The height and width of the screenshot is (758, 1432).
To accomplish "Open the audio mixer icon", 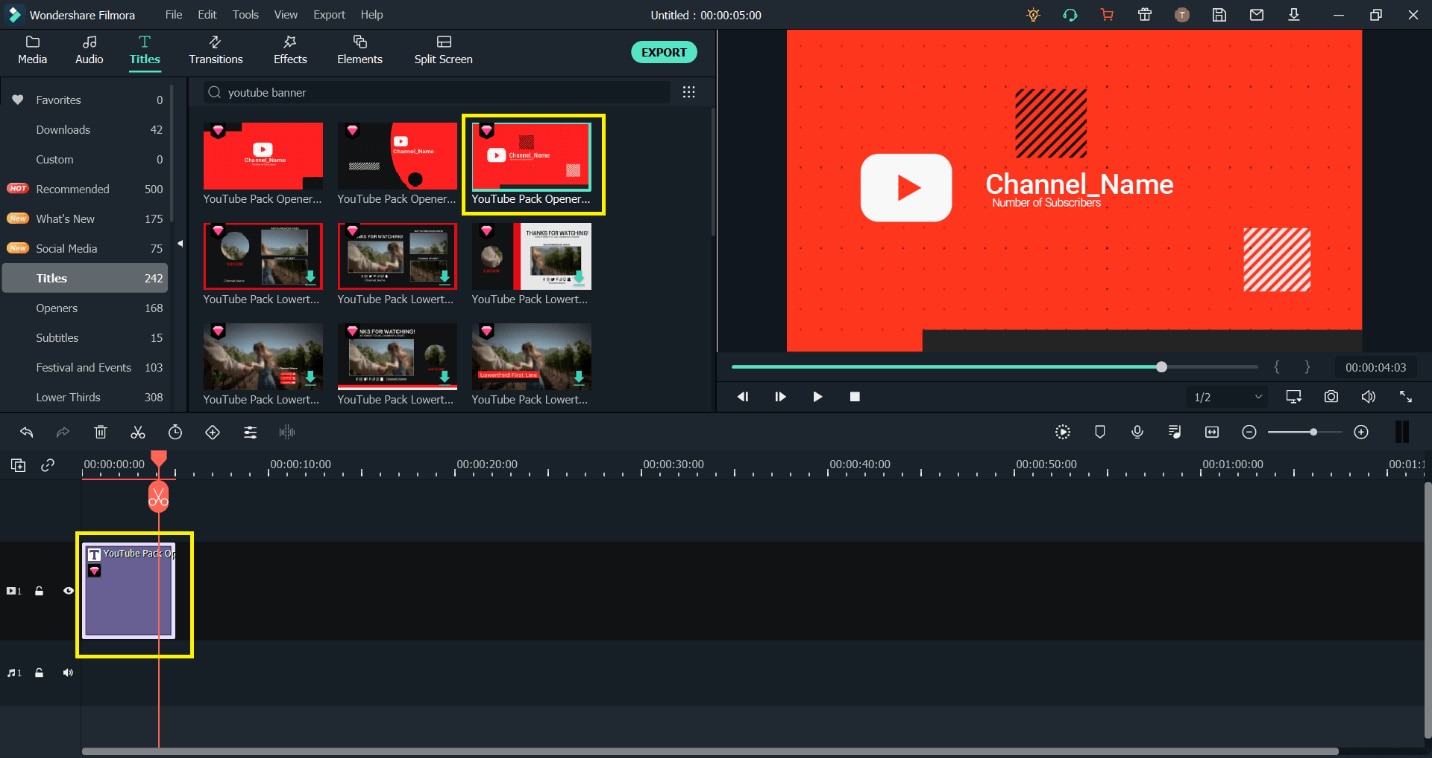I will 1175,432.
